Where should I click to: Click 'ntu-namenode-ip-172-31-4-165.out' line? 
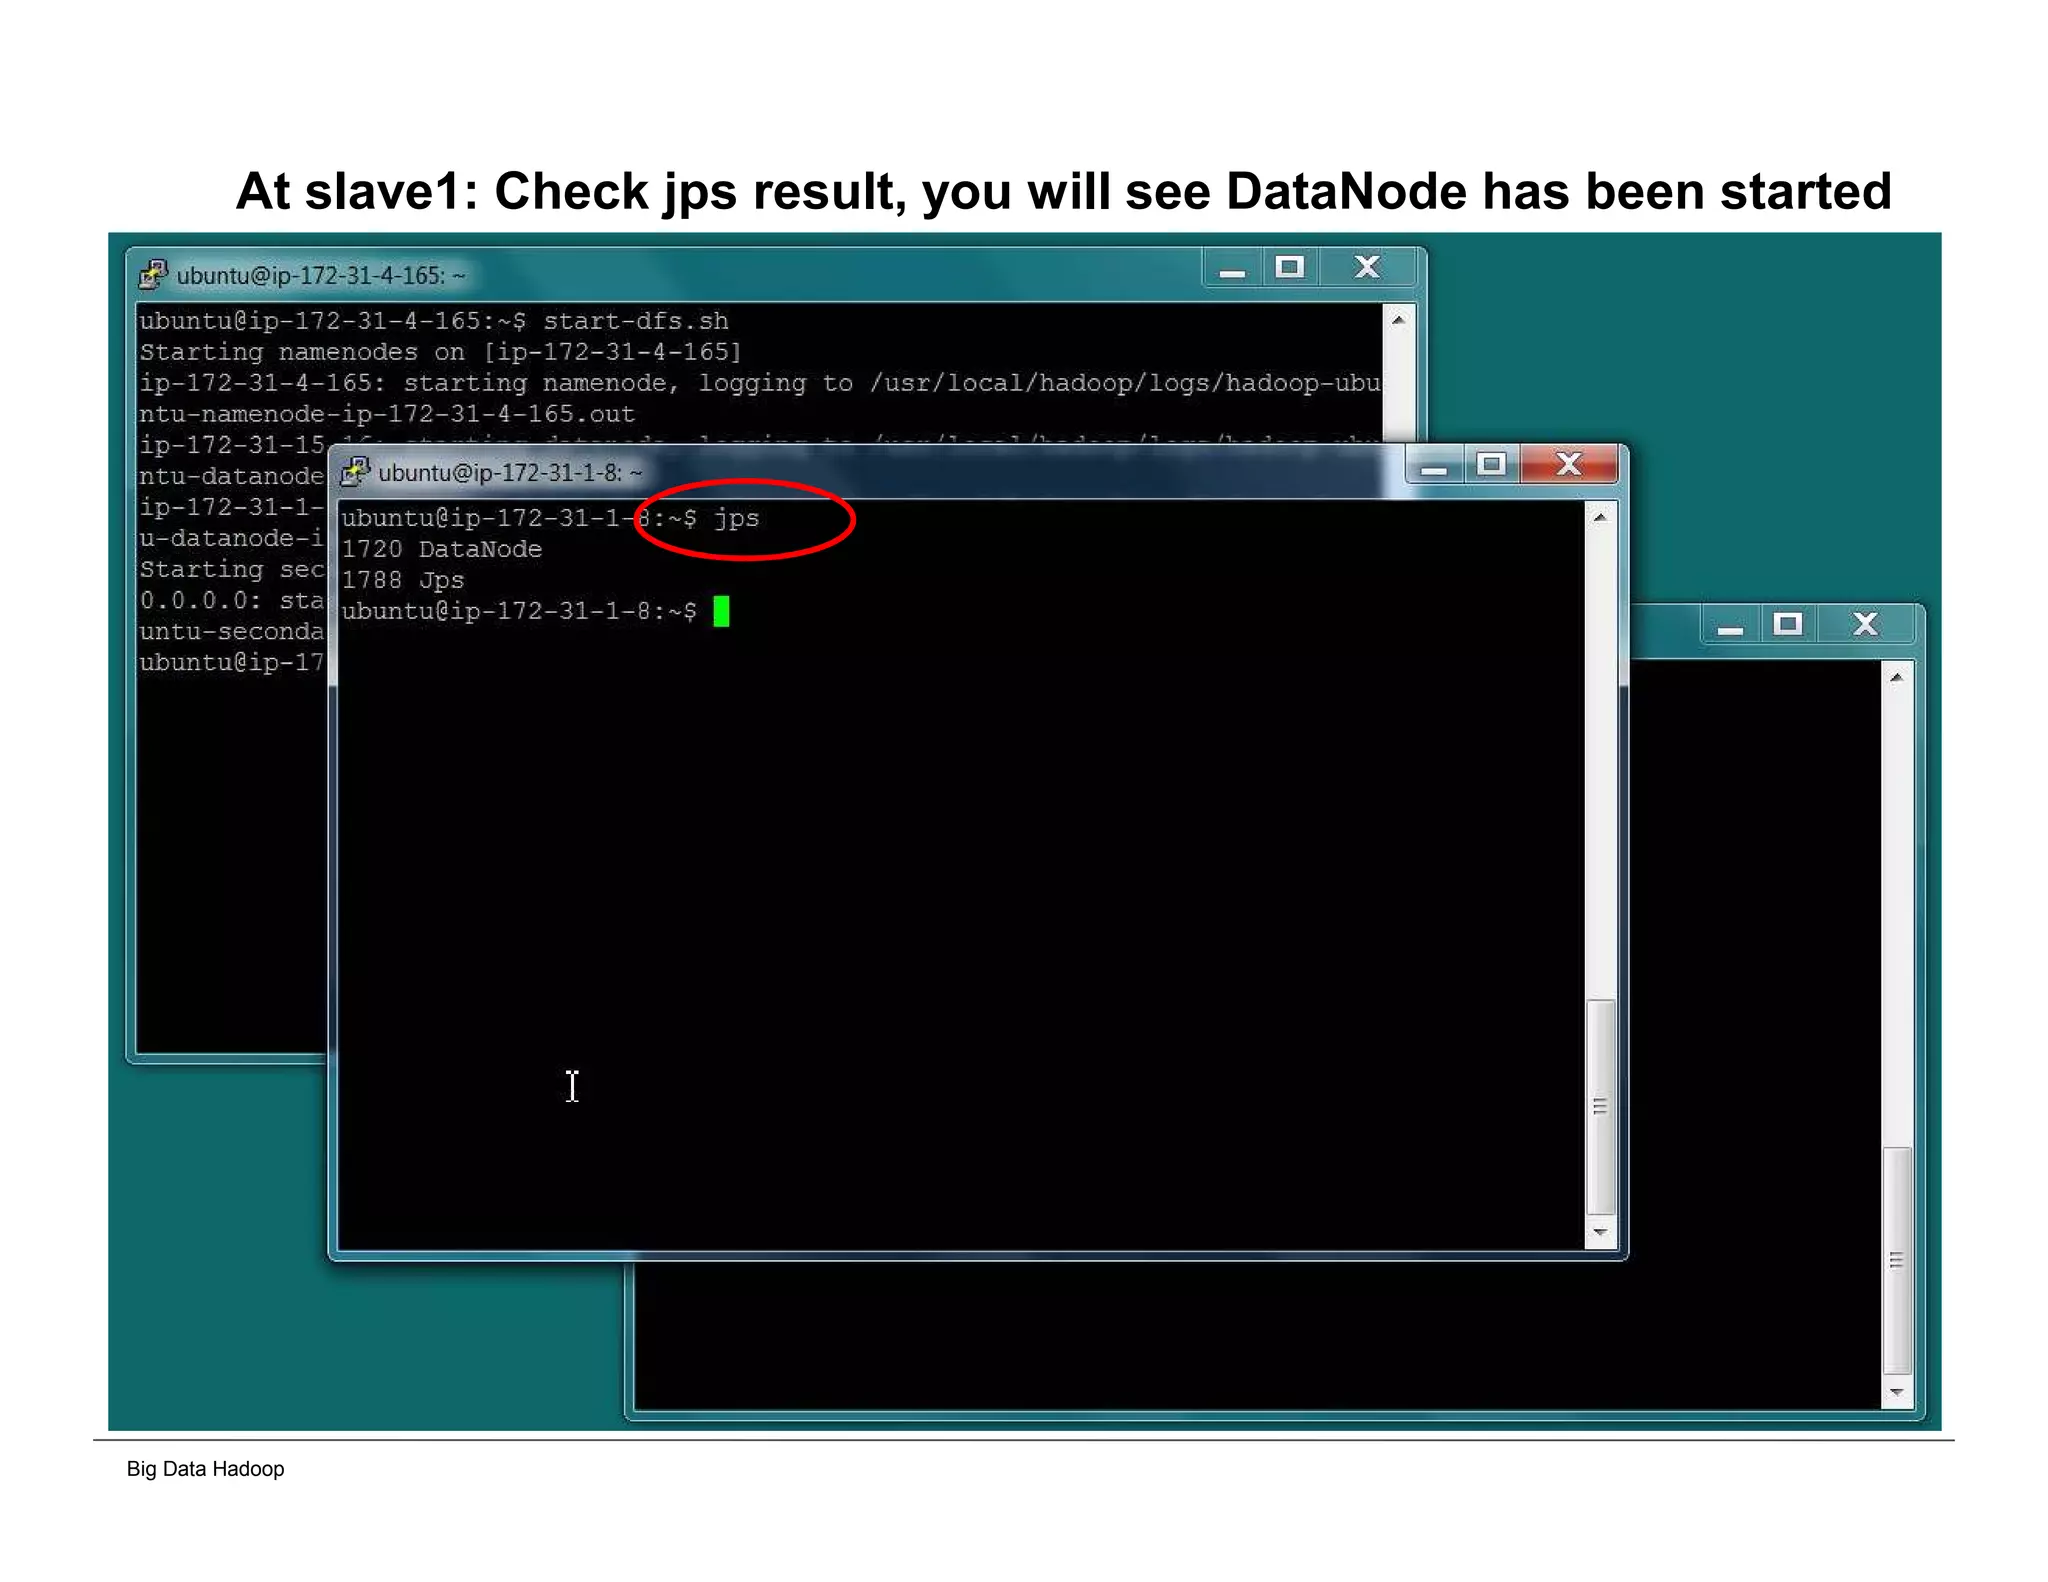[387, 414]
